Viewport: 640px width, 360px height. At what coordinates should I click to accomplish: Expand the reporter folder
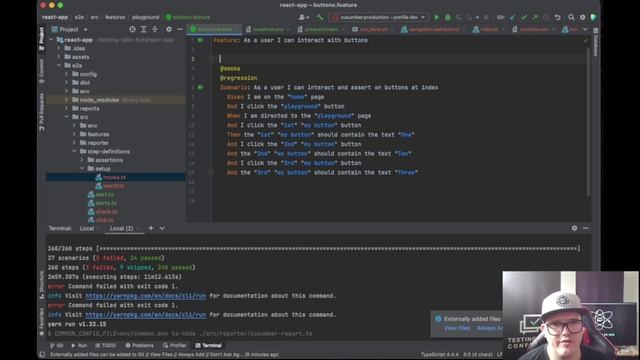[x=74, y=143]
